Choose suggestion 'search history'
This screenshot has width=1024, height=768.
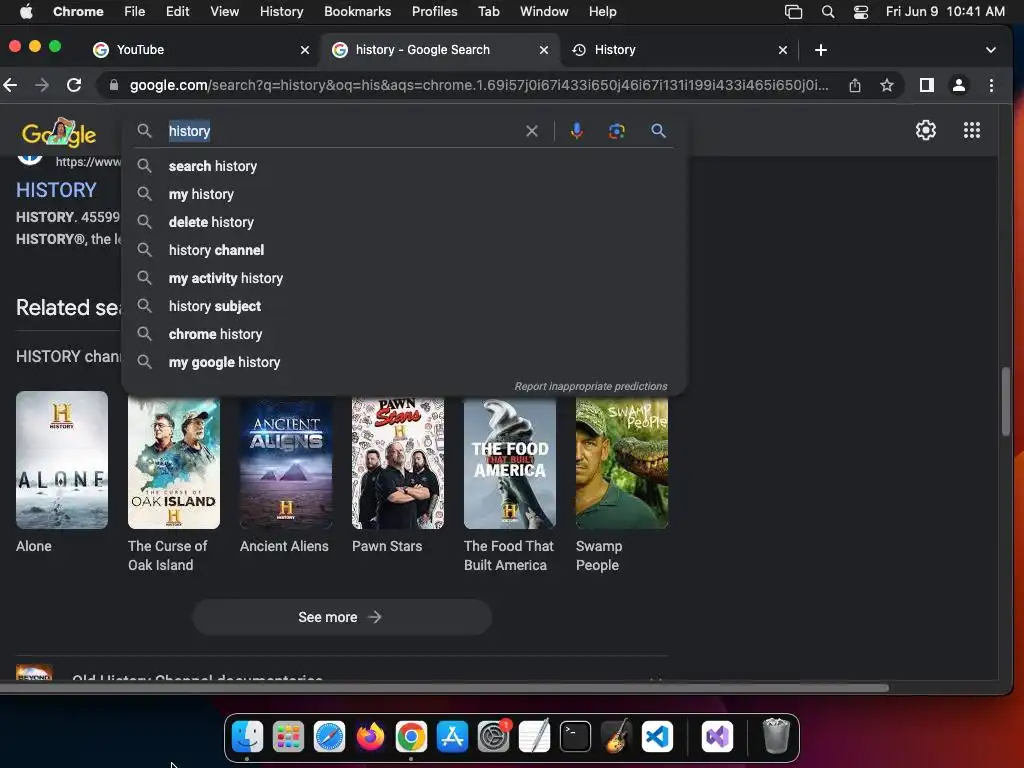coord(404,166)
